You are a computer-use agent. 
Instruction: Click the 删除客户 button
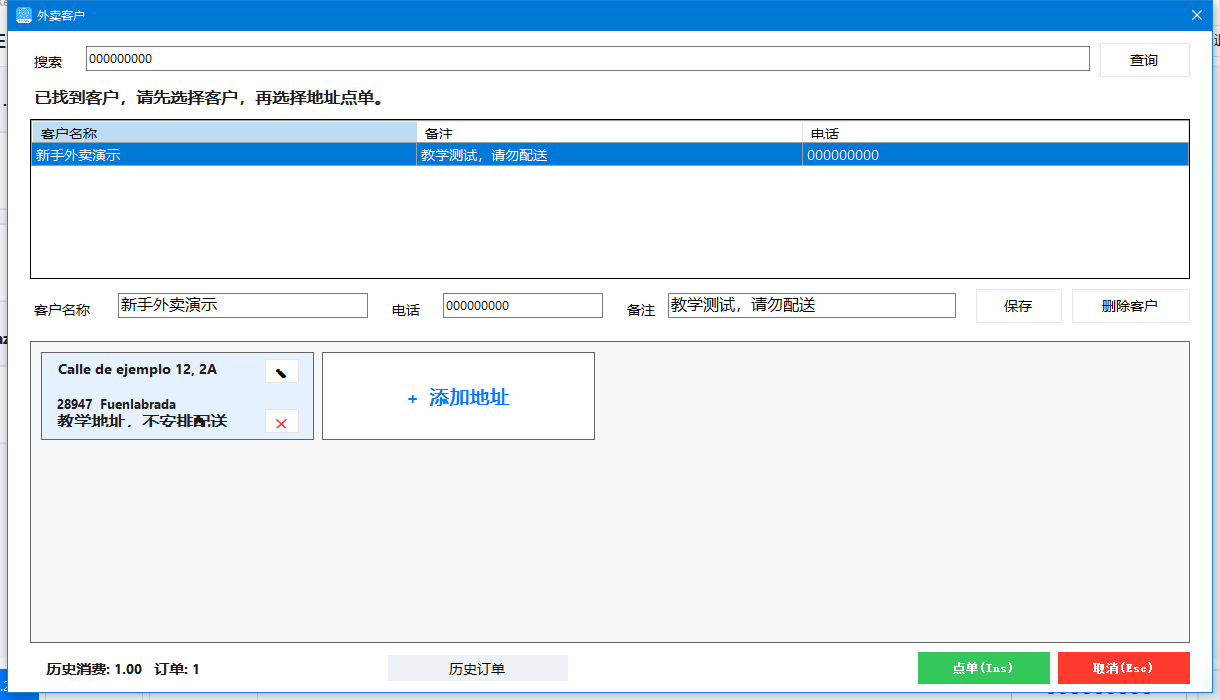pos(1130,306)
